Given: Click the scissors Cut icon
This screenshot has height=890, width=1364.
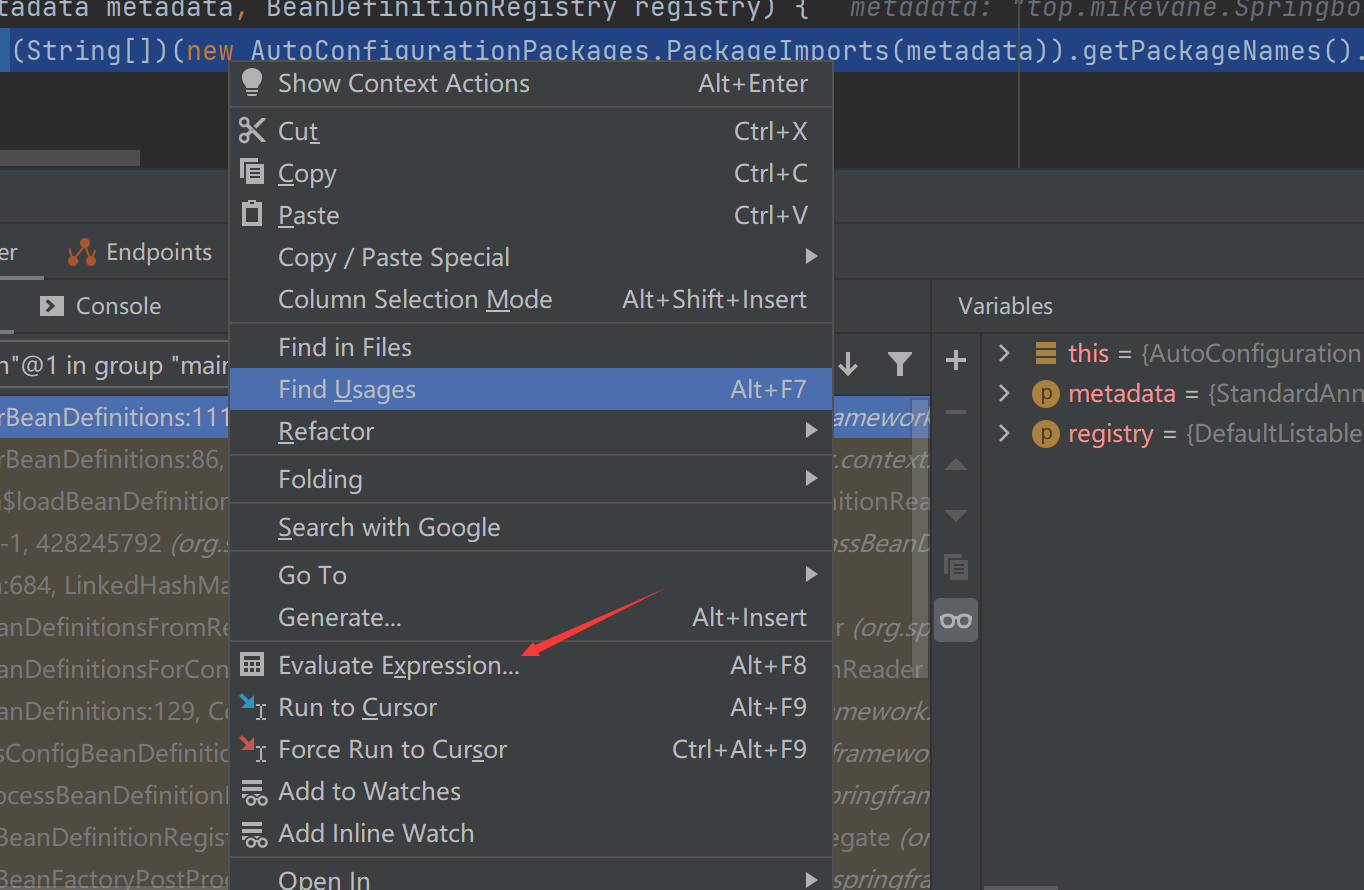Looking at the screenshot, I should (x=252, y=130).
